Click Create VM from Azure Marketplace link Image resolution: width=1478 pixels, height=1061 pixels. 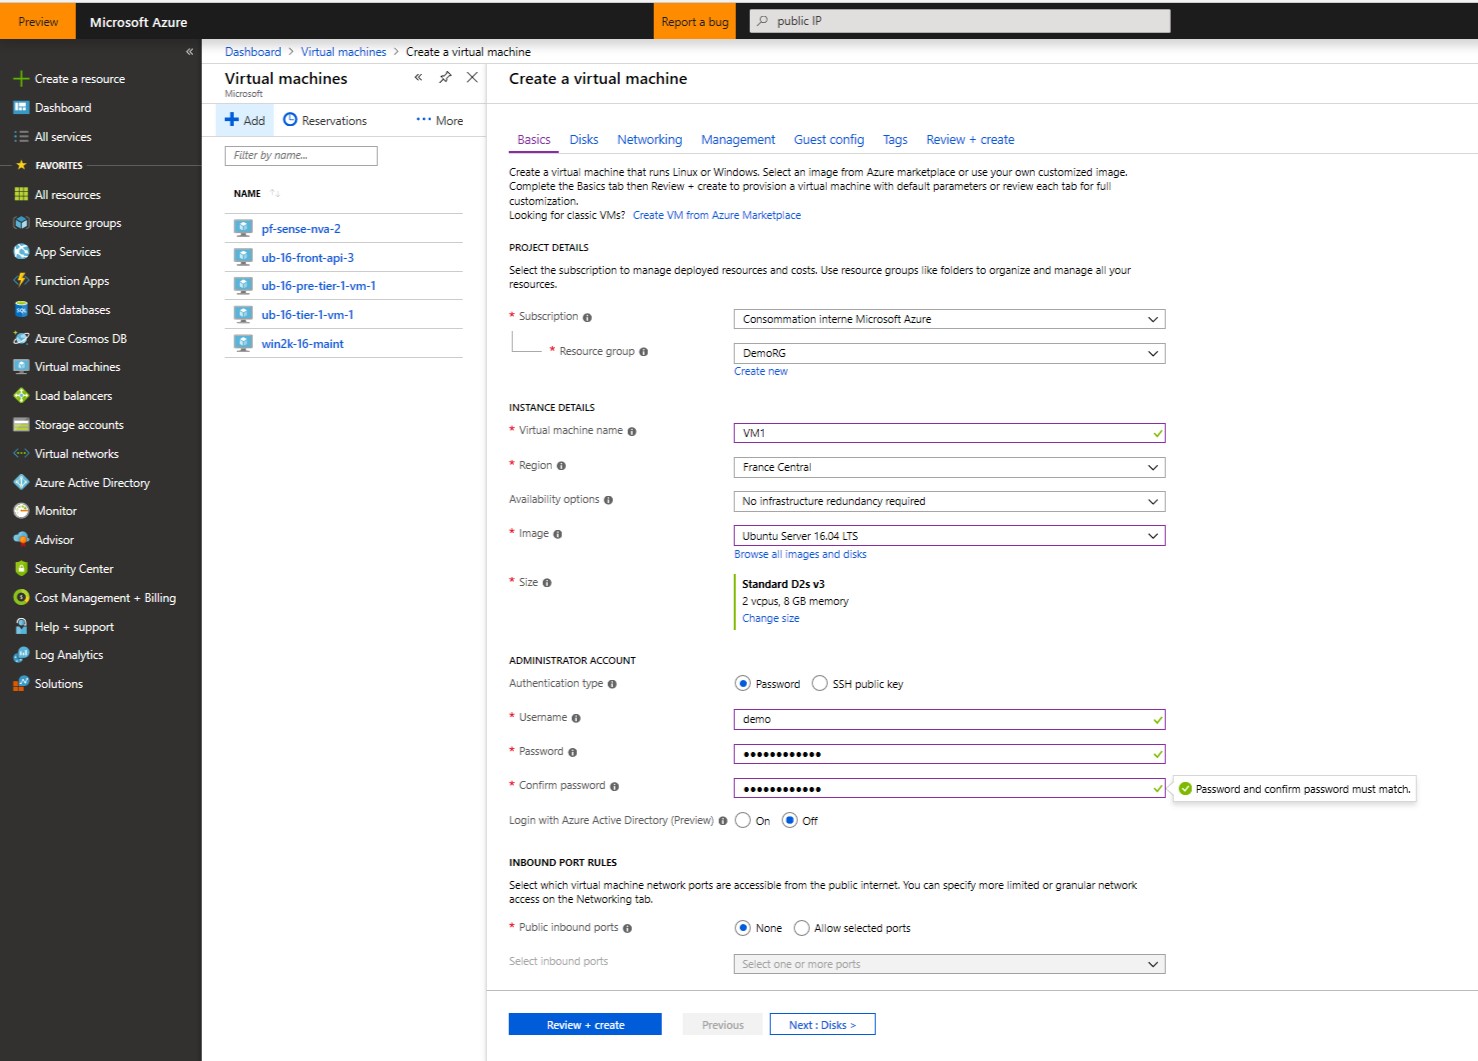(716, 215)
